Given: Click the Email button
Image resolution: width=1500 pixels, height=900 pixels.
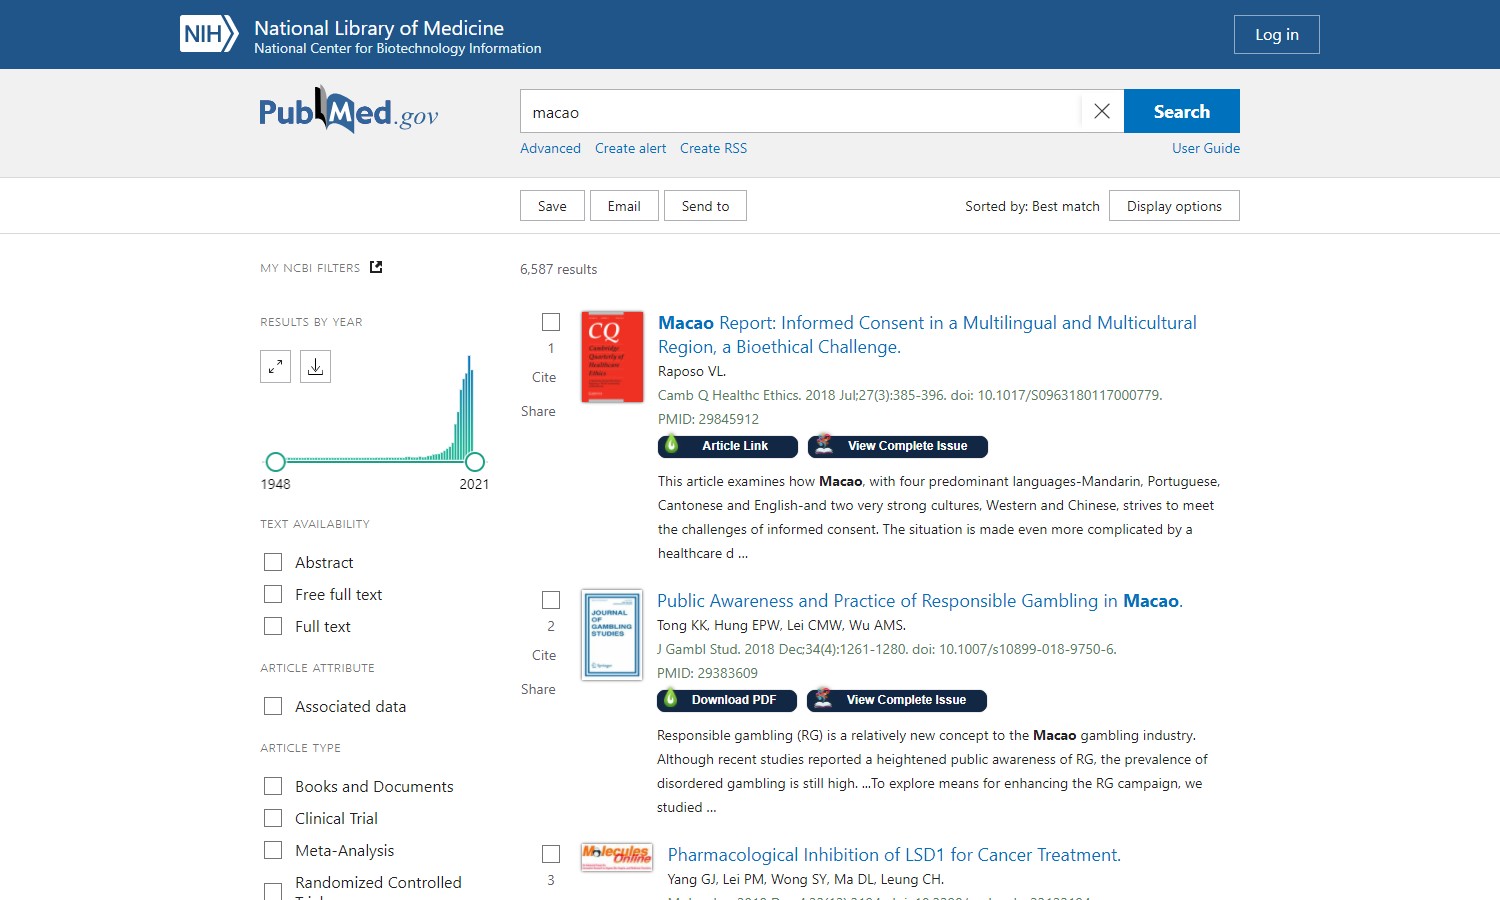Looking at the screenshot, I should pyautogui.click(x=624, y=206).
